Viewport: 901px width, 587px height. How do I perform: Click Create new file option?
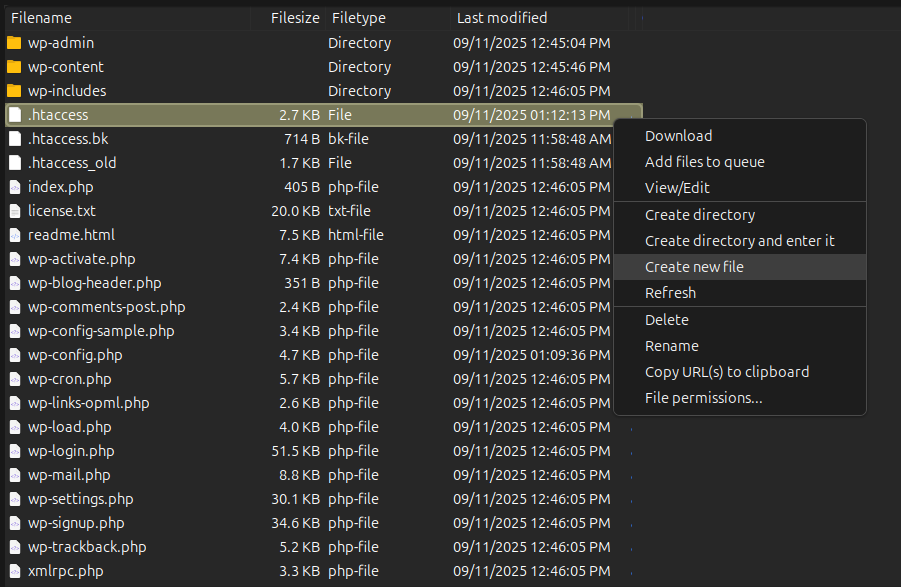[740, 267]
